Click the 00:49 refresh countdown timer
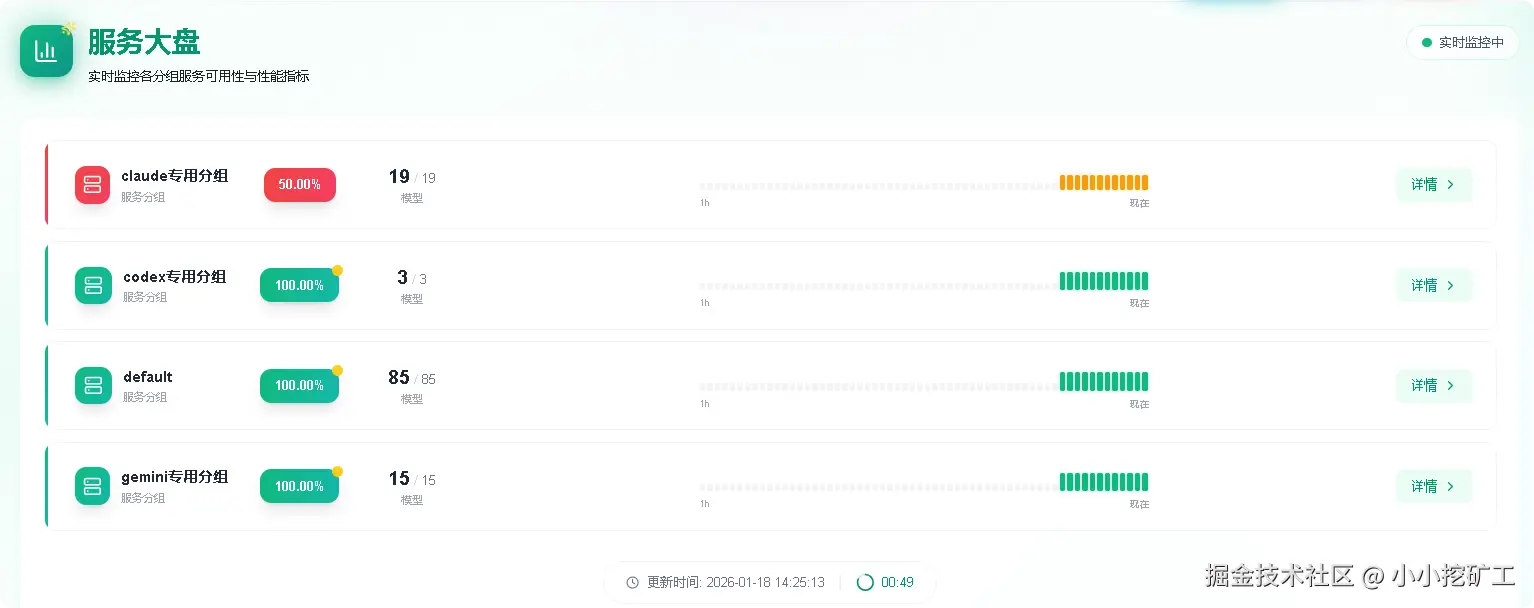The width and height of the screenshot is (1534, 608). (x=897, y=582)
